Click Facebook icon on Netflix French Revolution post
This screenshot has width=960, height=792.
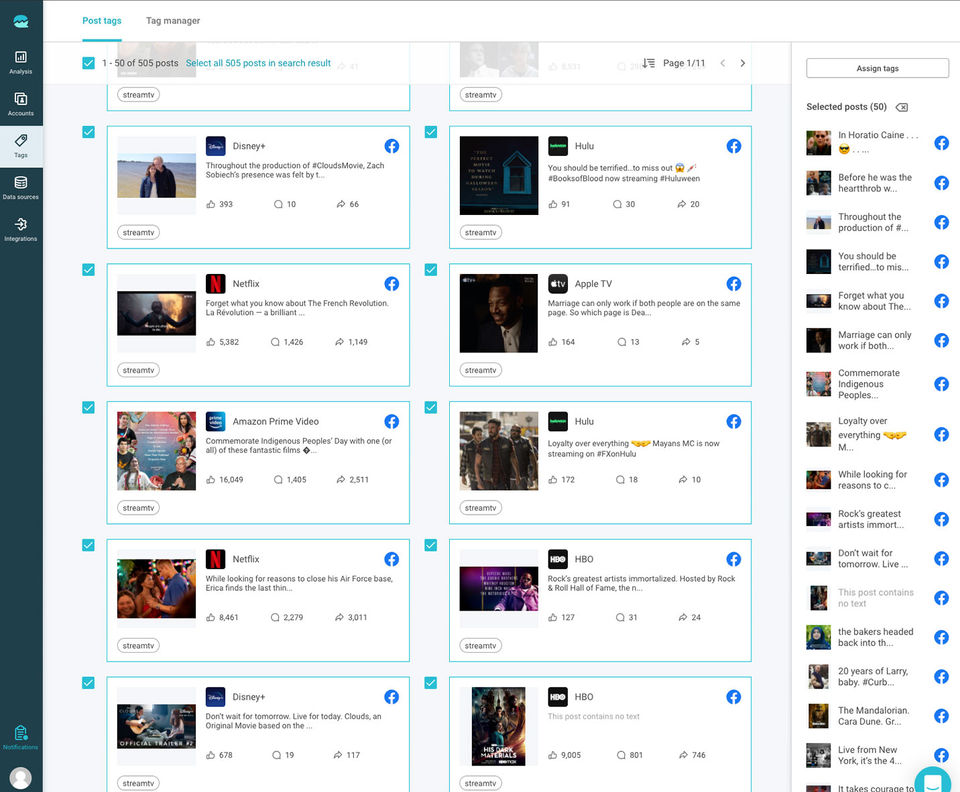392,283
